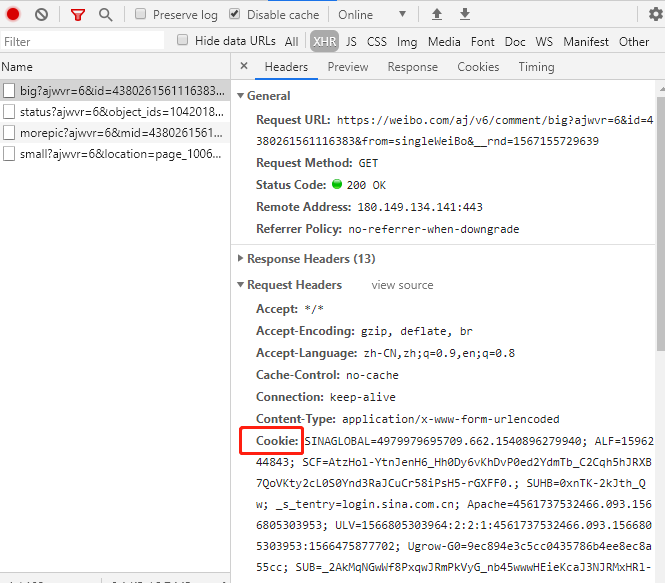Click view source link

point(402,285)
